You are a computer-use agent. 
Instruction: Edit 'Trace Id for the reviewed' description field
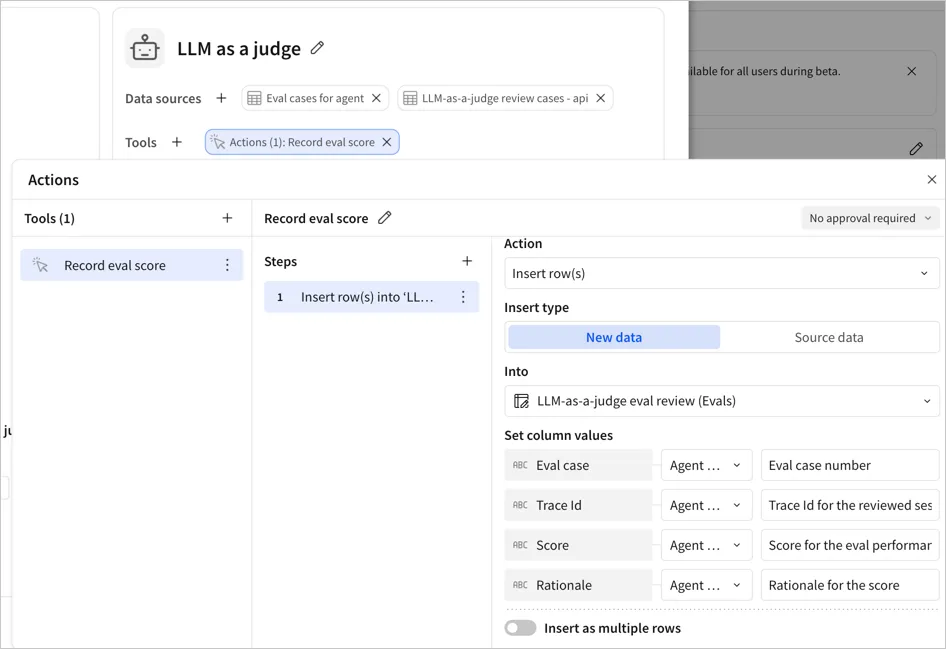[x=850, y=505]
